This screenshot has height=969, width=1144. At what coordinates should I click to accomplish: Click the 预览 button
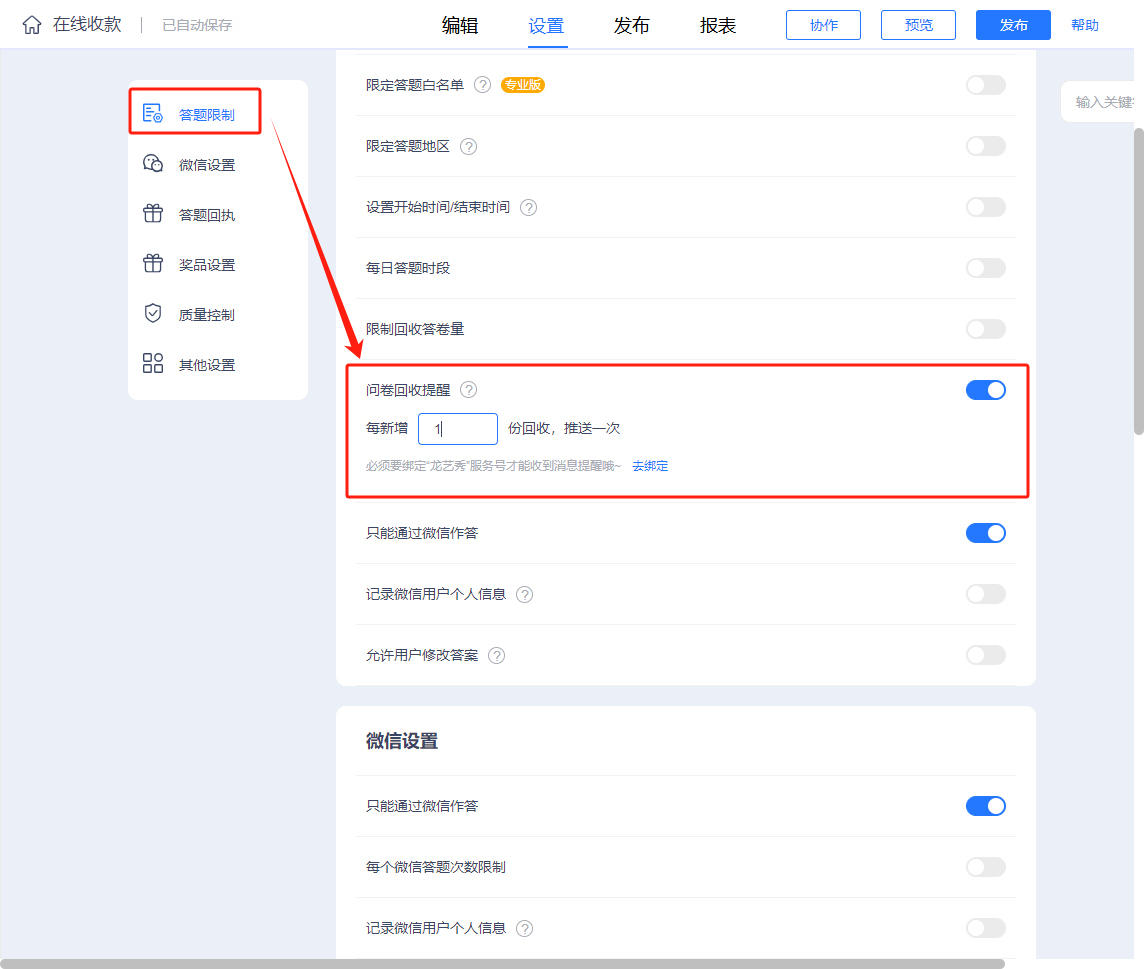tap(919, 25)
